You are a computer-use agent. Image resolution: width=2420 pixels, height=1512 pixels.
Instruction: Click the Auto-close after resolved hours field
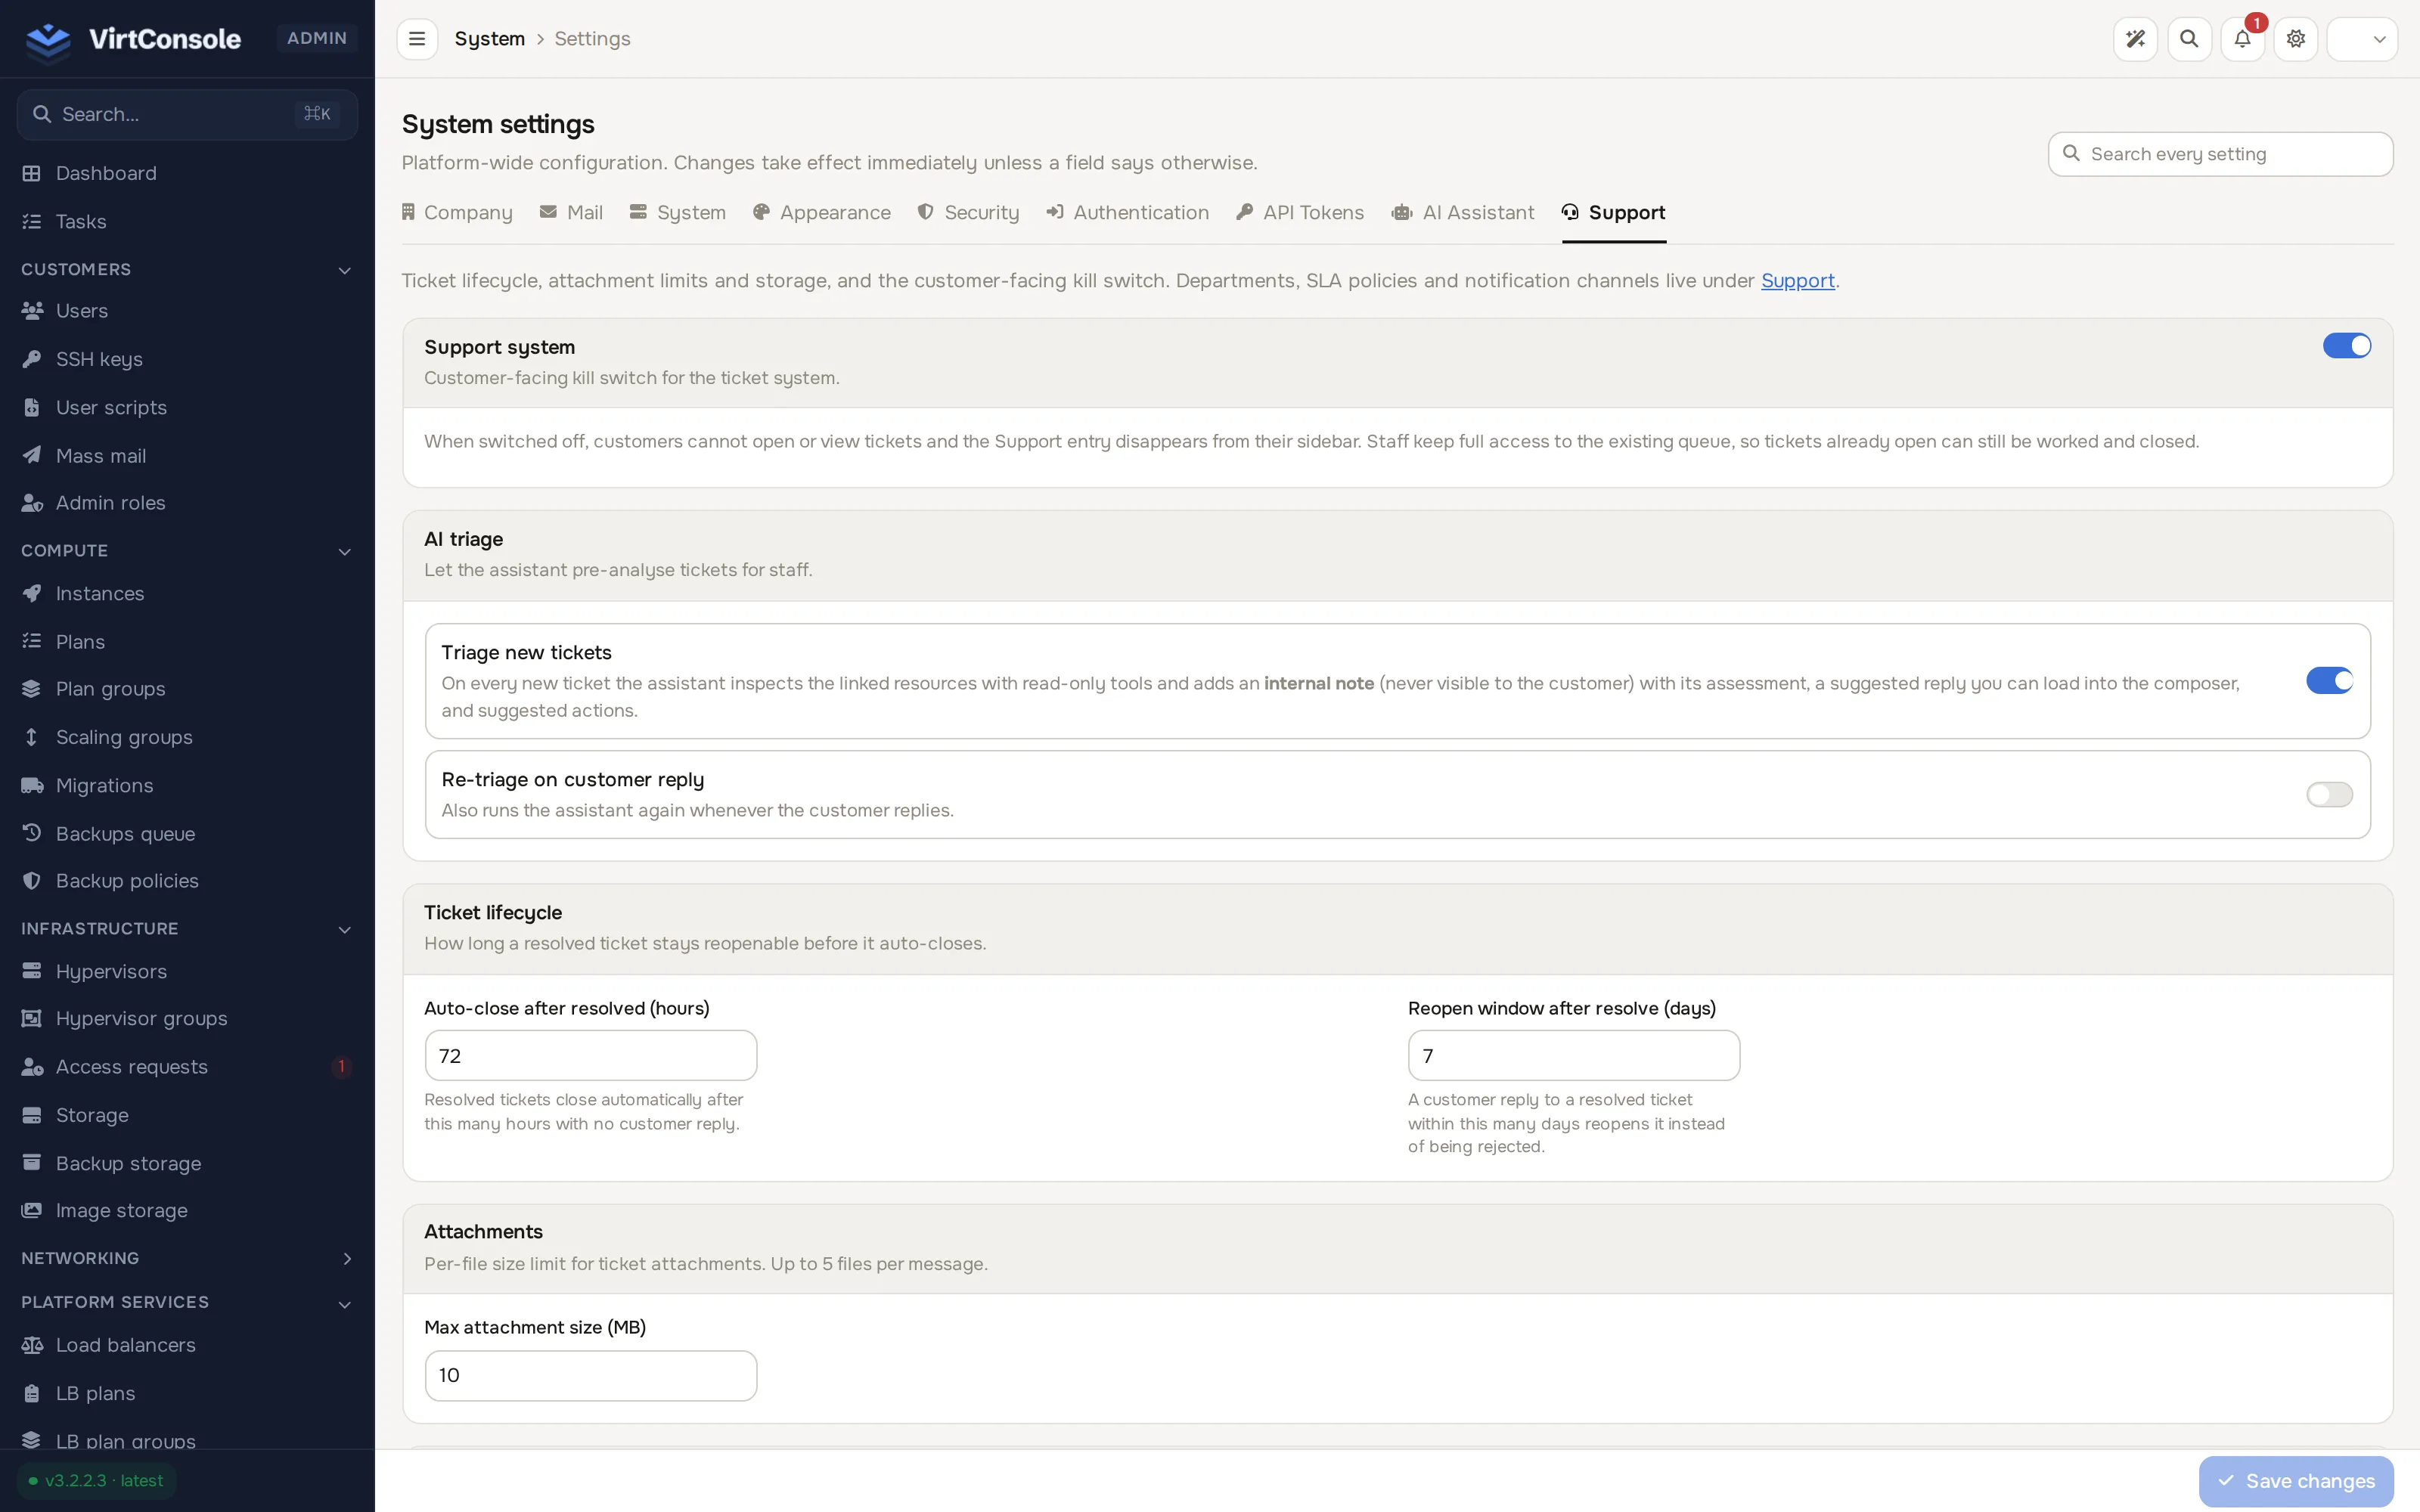point(591,1056)
